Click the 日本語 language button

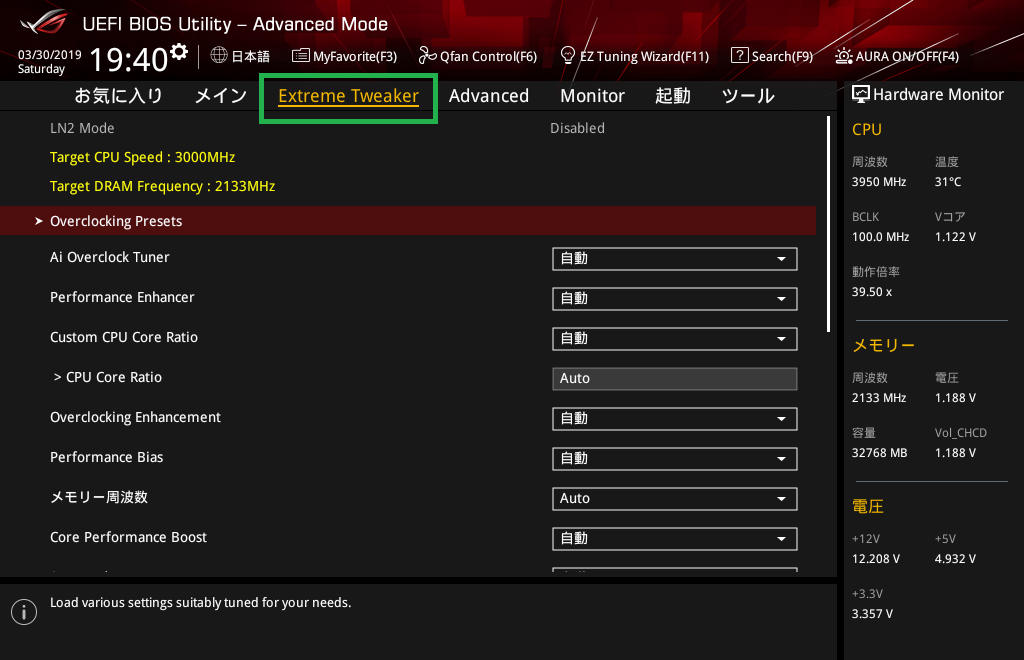pyautogui.click(x=250, y=56)
